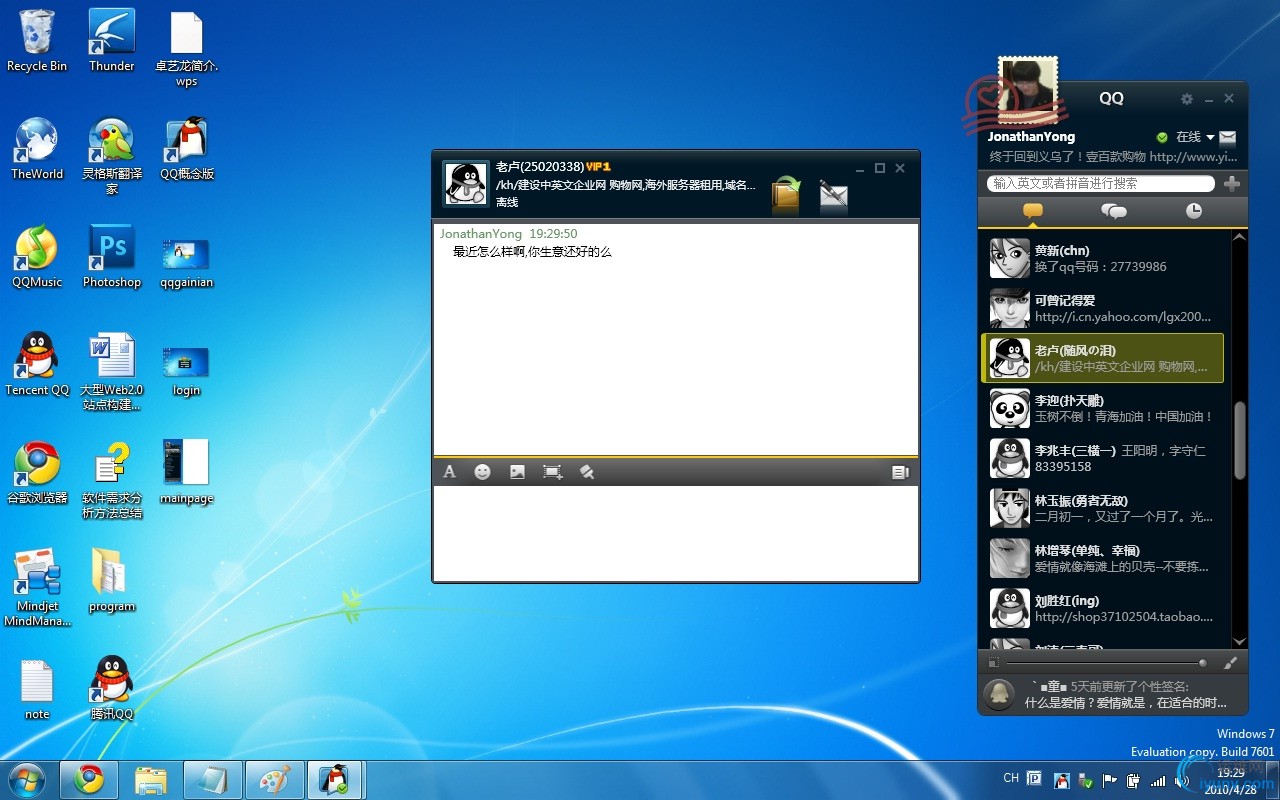Open TheWorld browser shortcut
This screenshot has width=1280, height=800.
point(37,149)
